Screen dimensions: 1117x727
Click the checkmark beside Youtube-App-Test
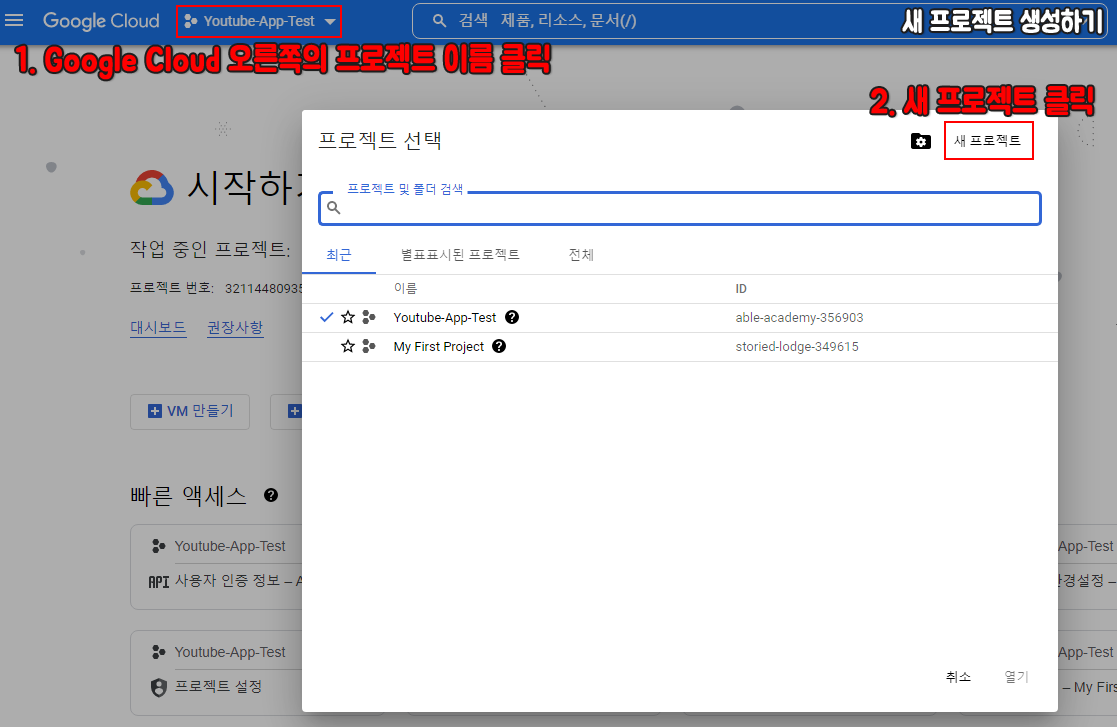(326, 318)
